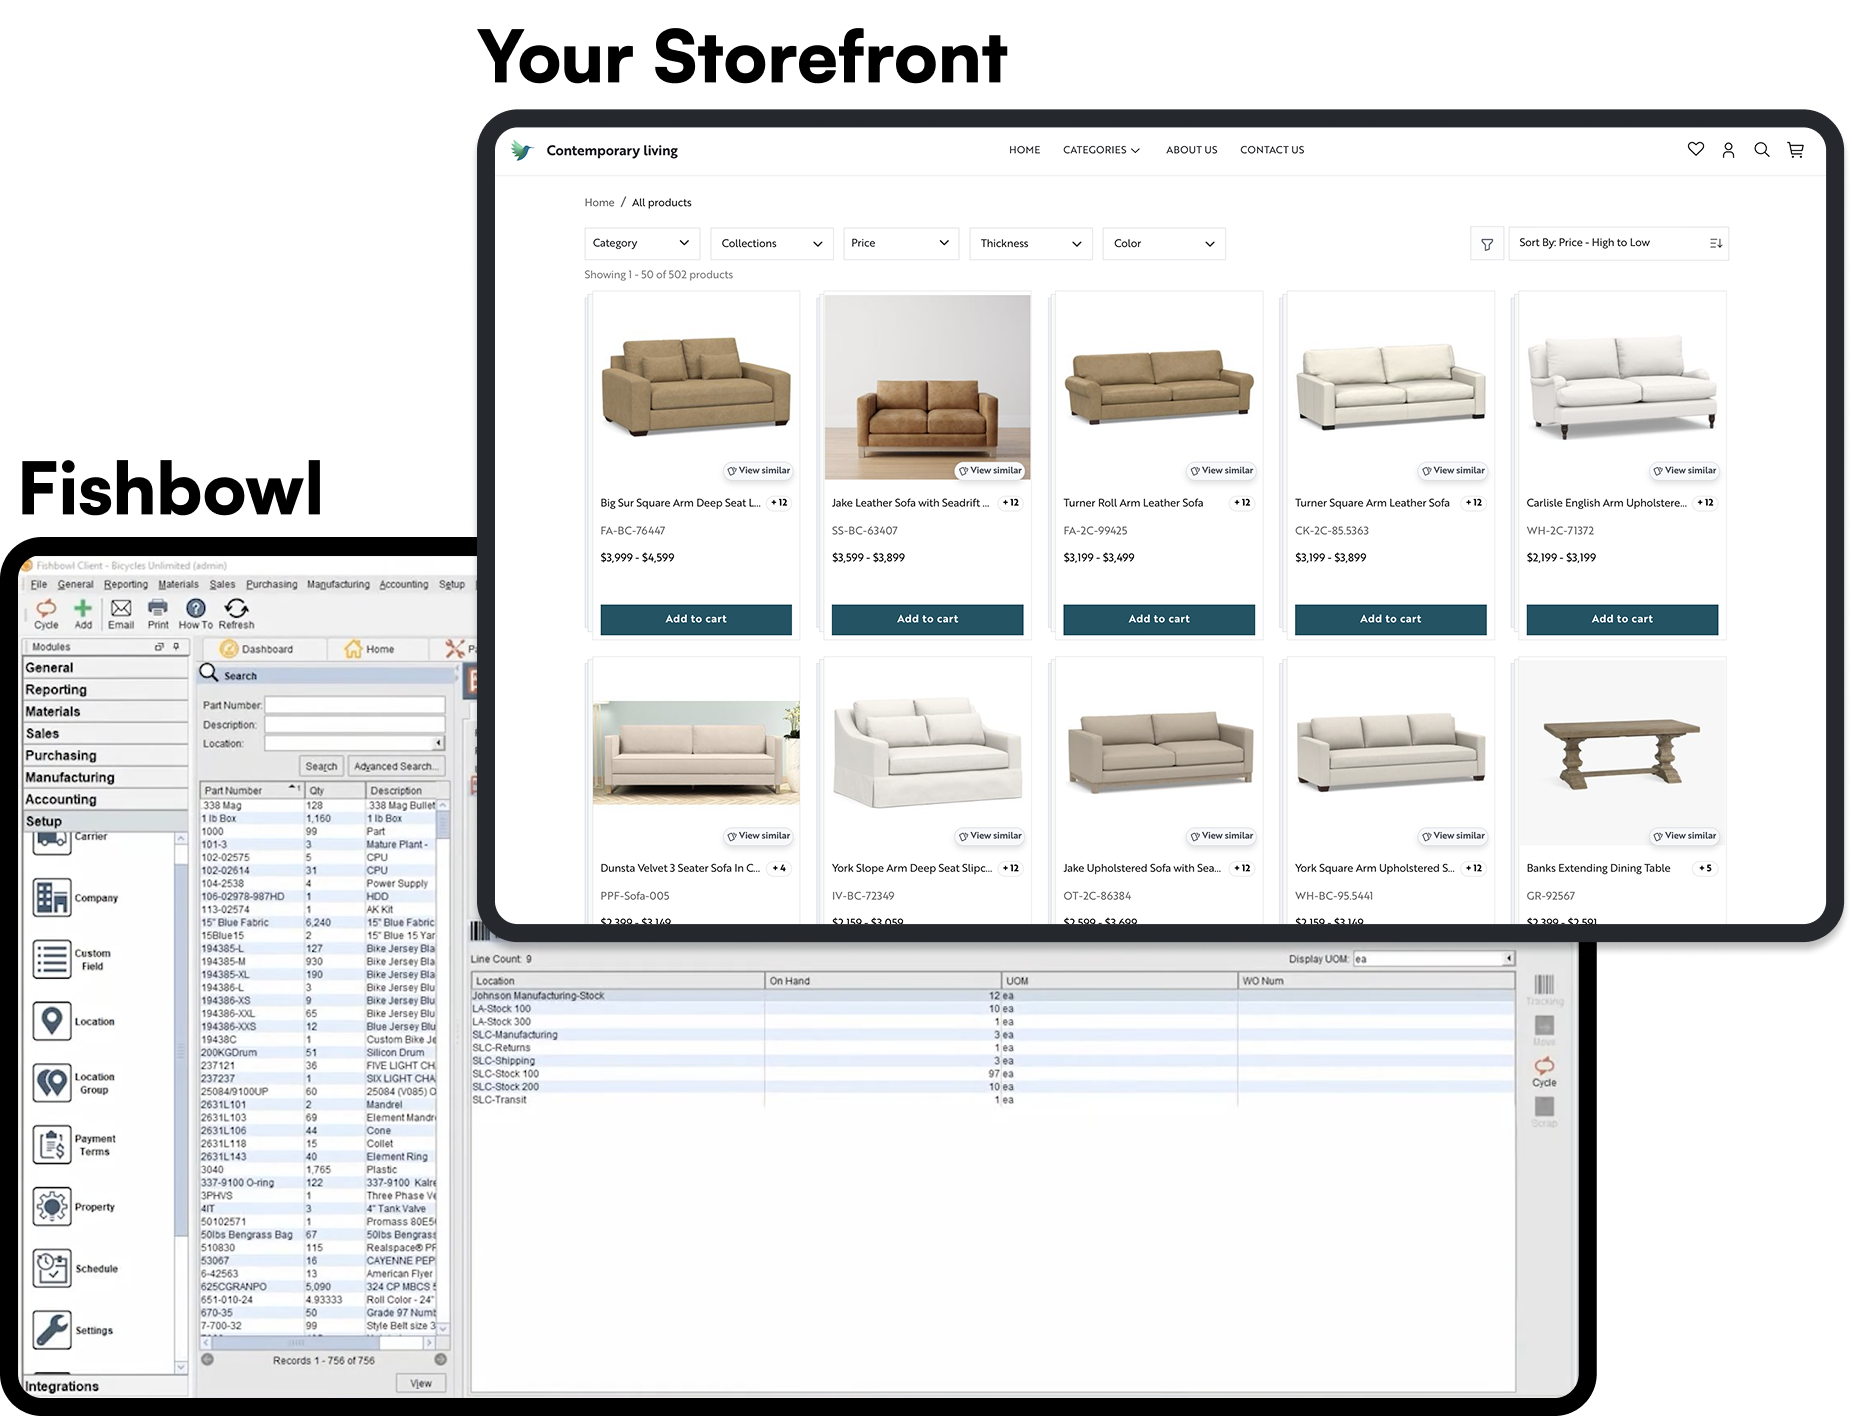Add Big Sur Square Arm sofa to cart

[x=696, y=619]
